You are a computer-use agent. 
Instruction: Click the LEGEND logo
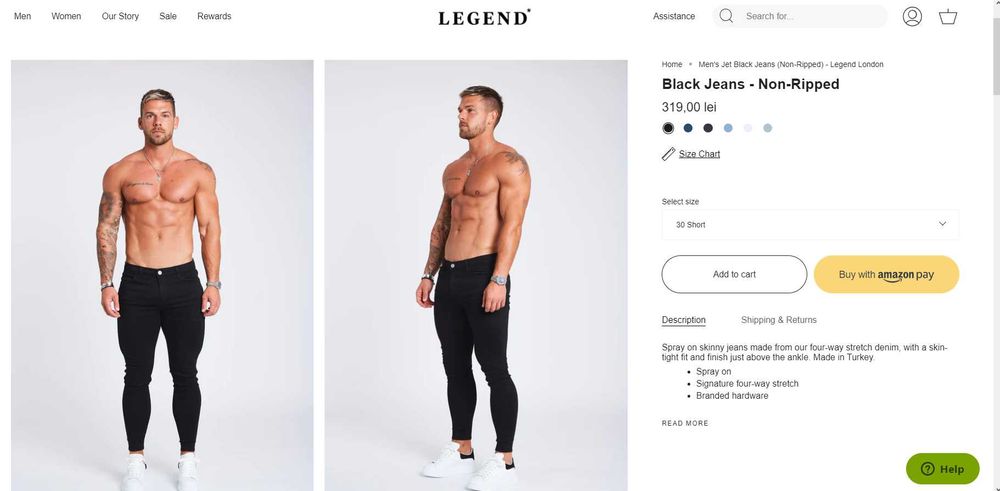tap(484, 17)
